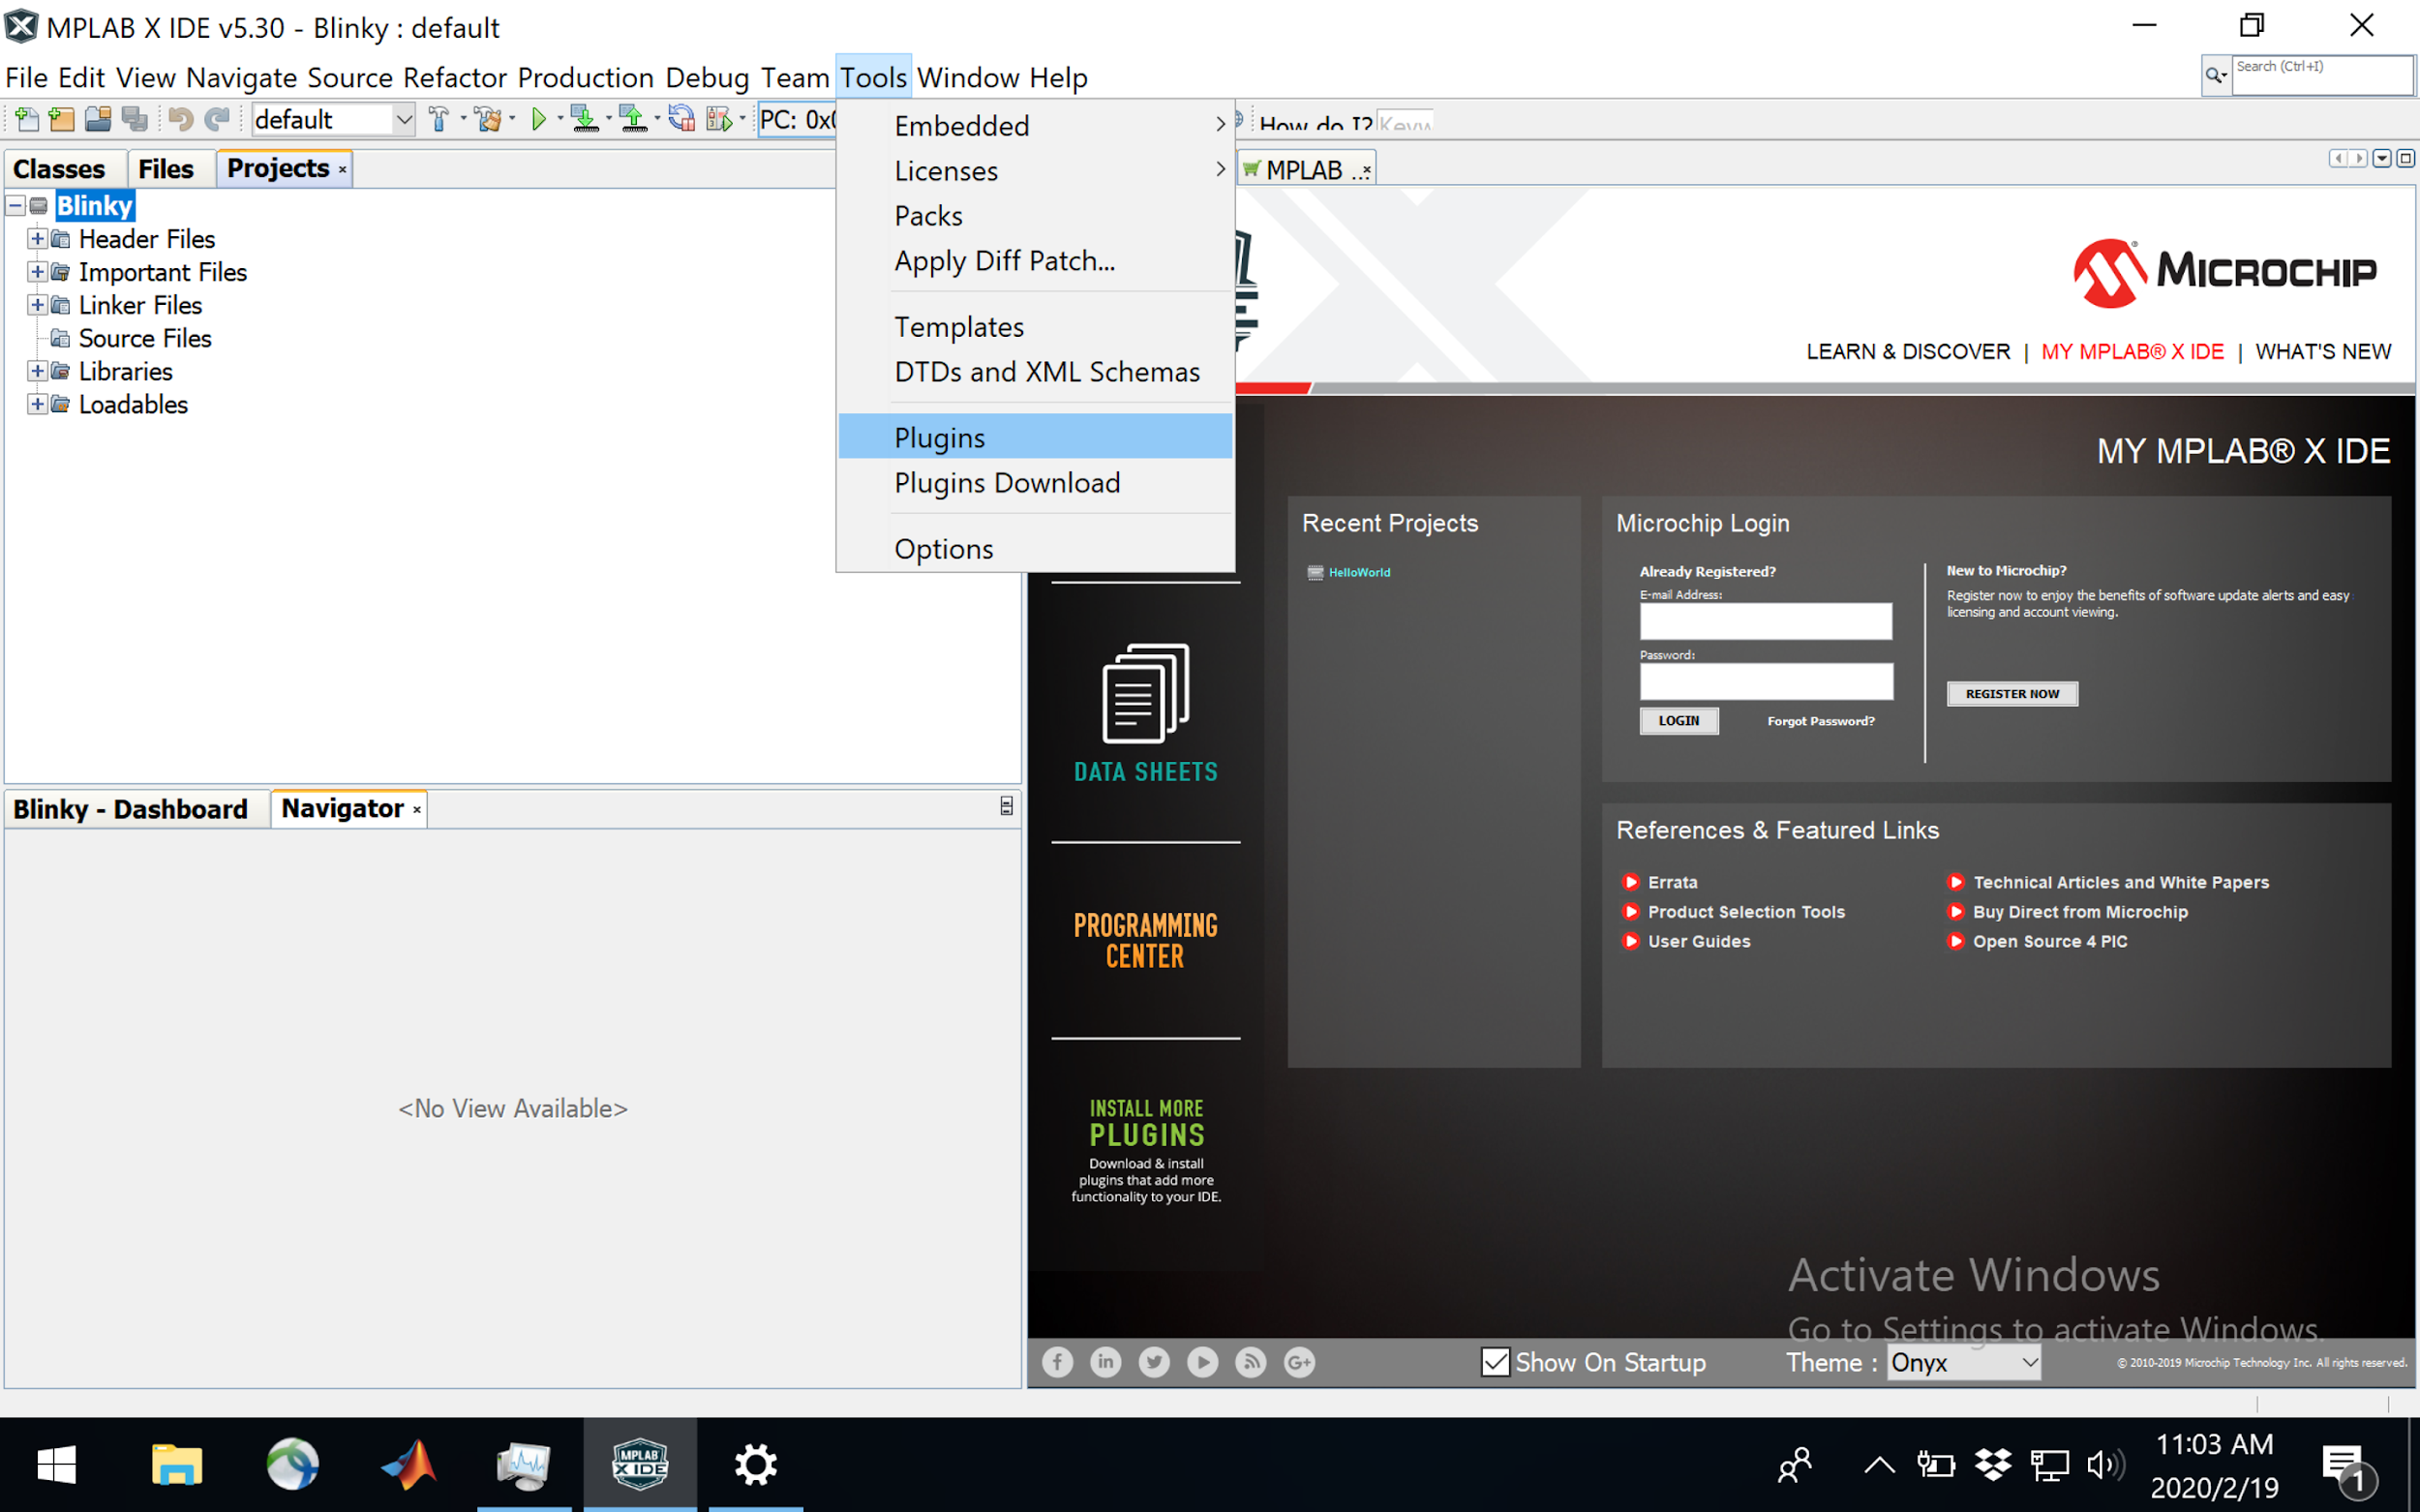Click the Hold in Reset icon
This screenshot has width=2420, height=1512.
(x=682, y=120)
